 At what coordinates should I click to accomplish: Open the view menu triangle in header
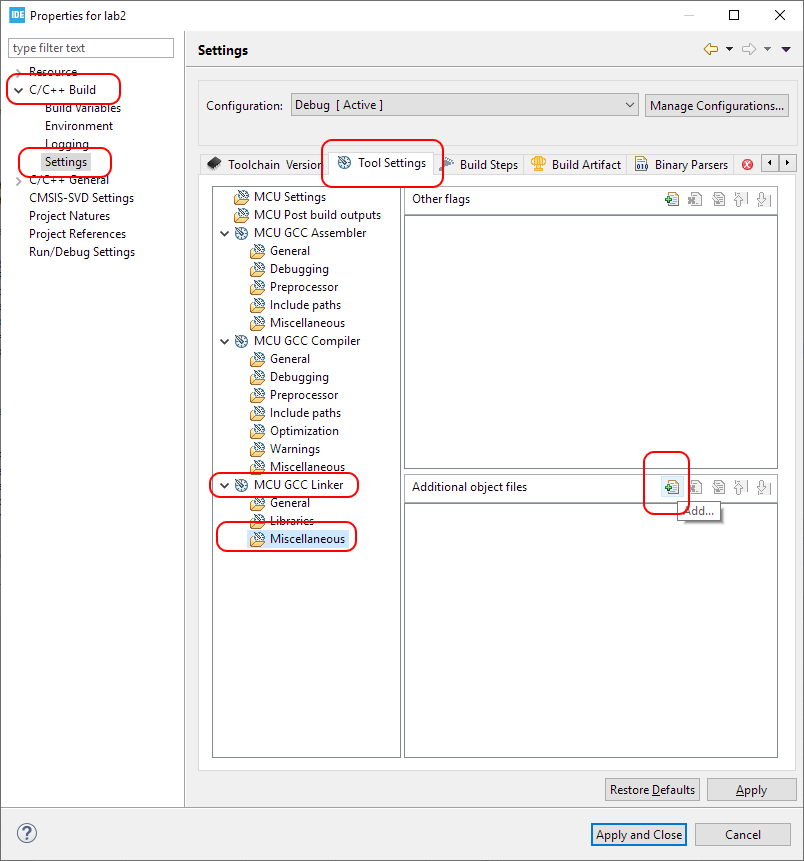[786, 49]
